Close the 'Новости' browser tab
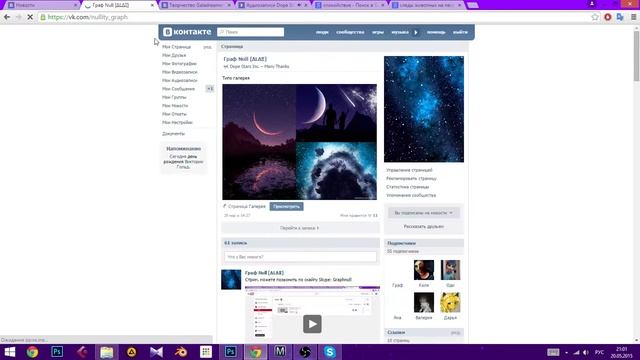This screenshot has width=640, height=360. point(76,5)
